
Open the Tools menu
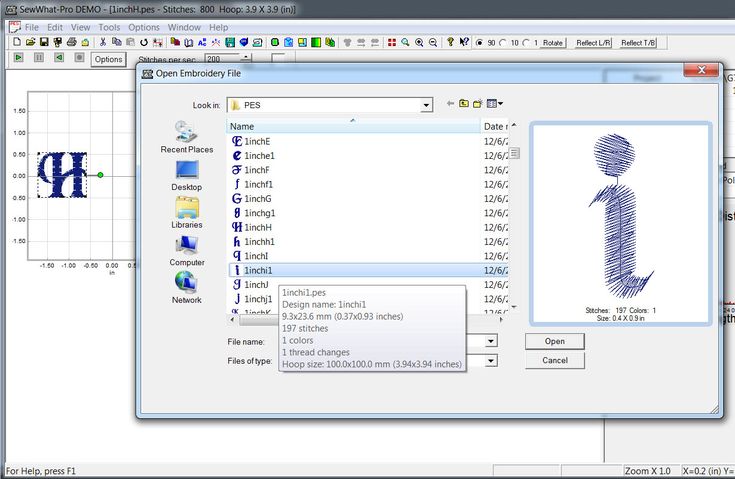(109, 27)
